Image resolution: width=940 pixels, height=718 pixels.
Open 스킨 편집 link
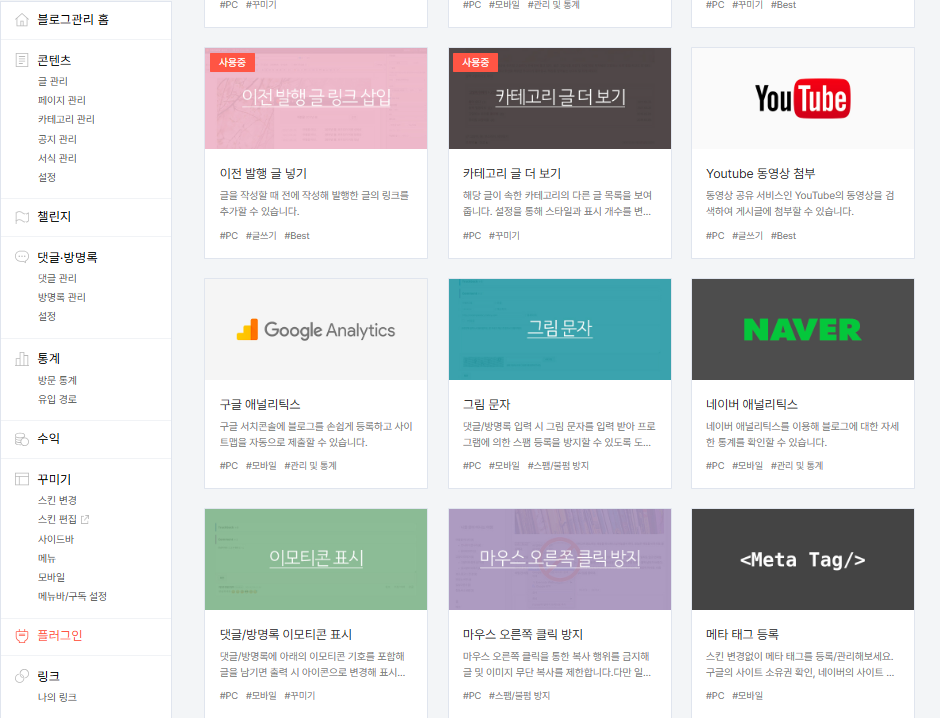coord(58,520)
